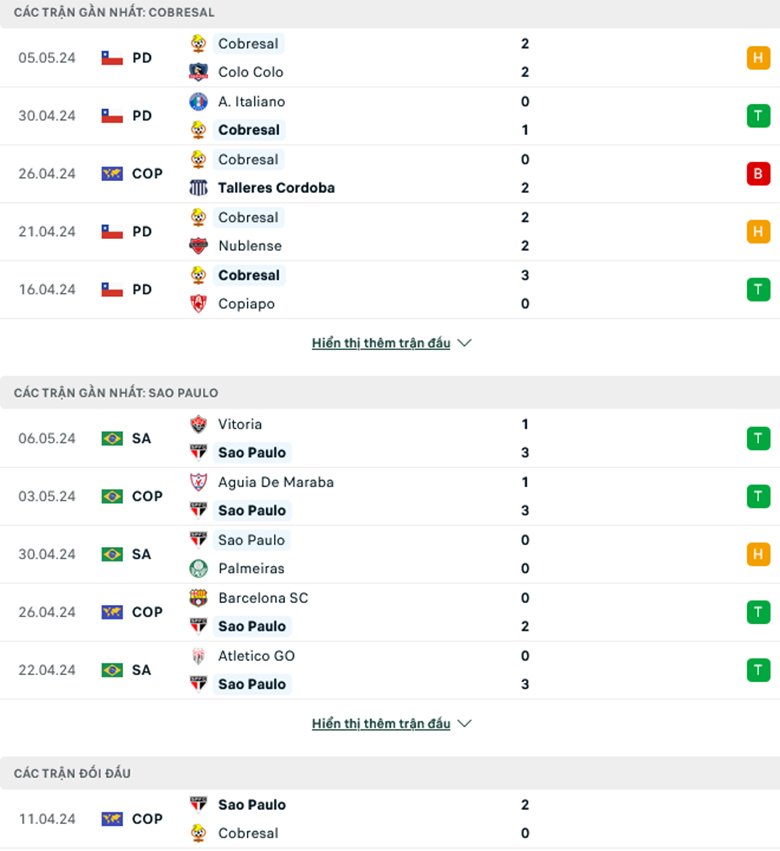780x851 pixels.
Task: Click red B result badge for Talleres match
Action: point(758,174)
